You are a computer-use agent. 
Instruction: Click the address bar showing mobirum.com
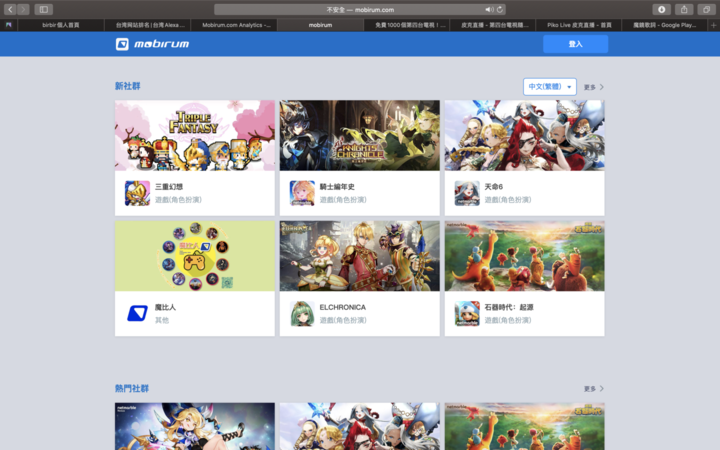pos(360,9)
